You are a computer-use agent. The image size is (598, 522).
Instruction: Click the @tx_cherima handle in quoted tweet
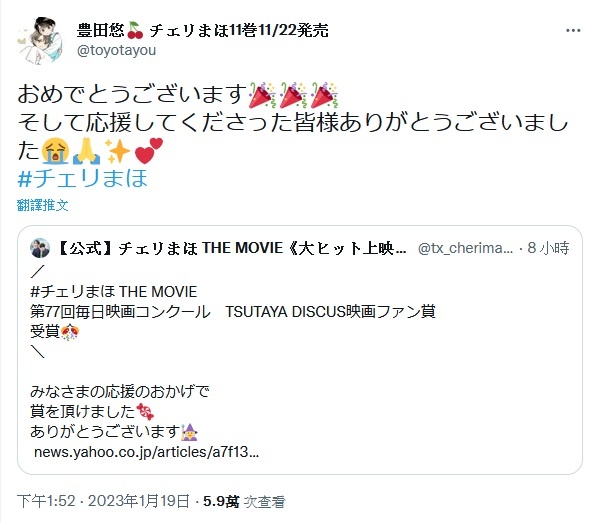[x=465, y=248]
